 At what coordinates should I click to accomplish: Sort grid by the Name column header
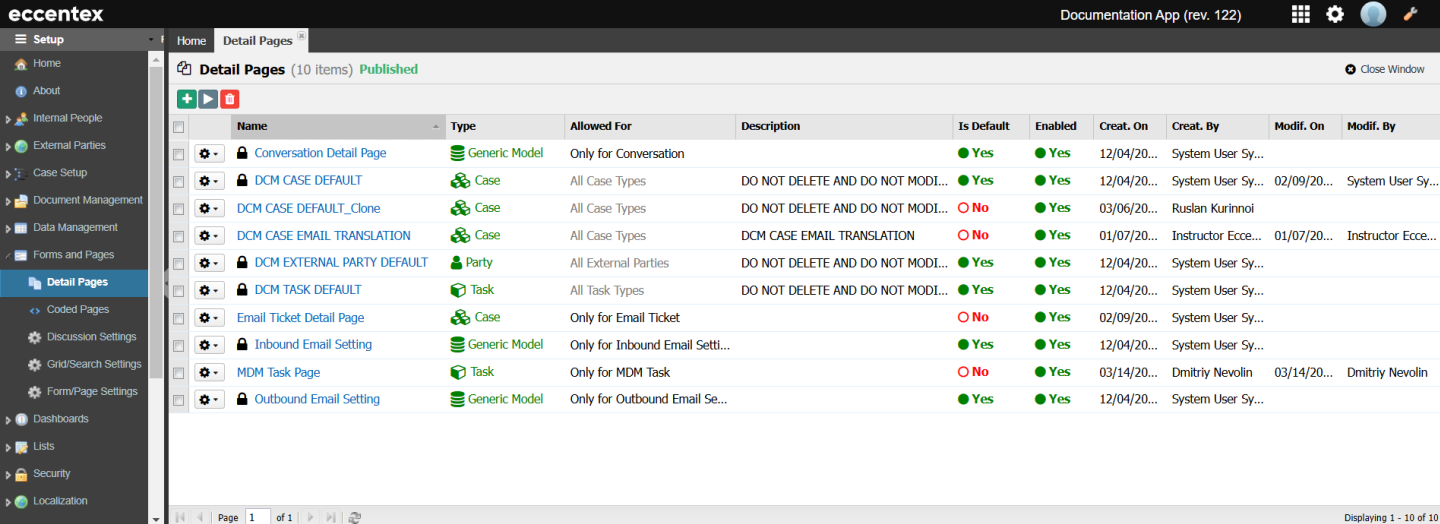click(338, 127)
